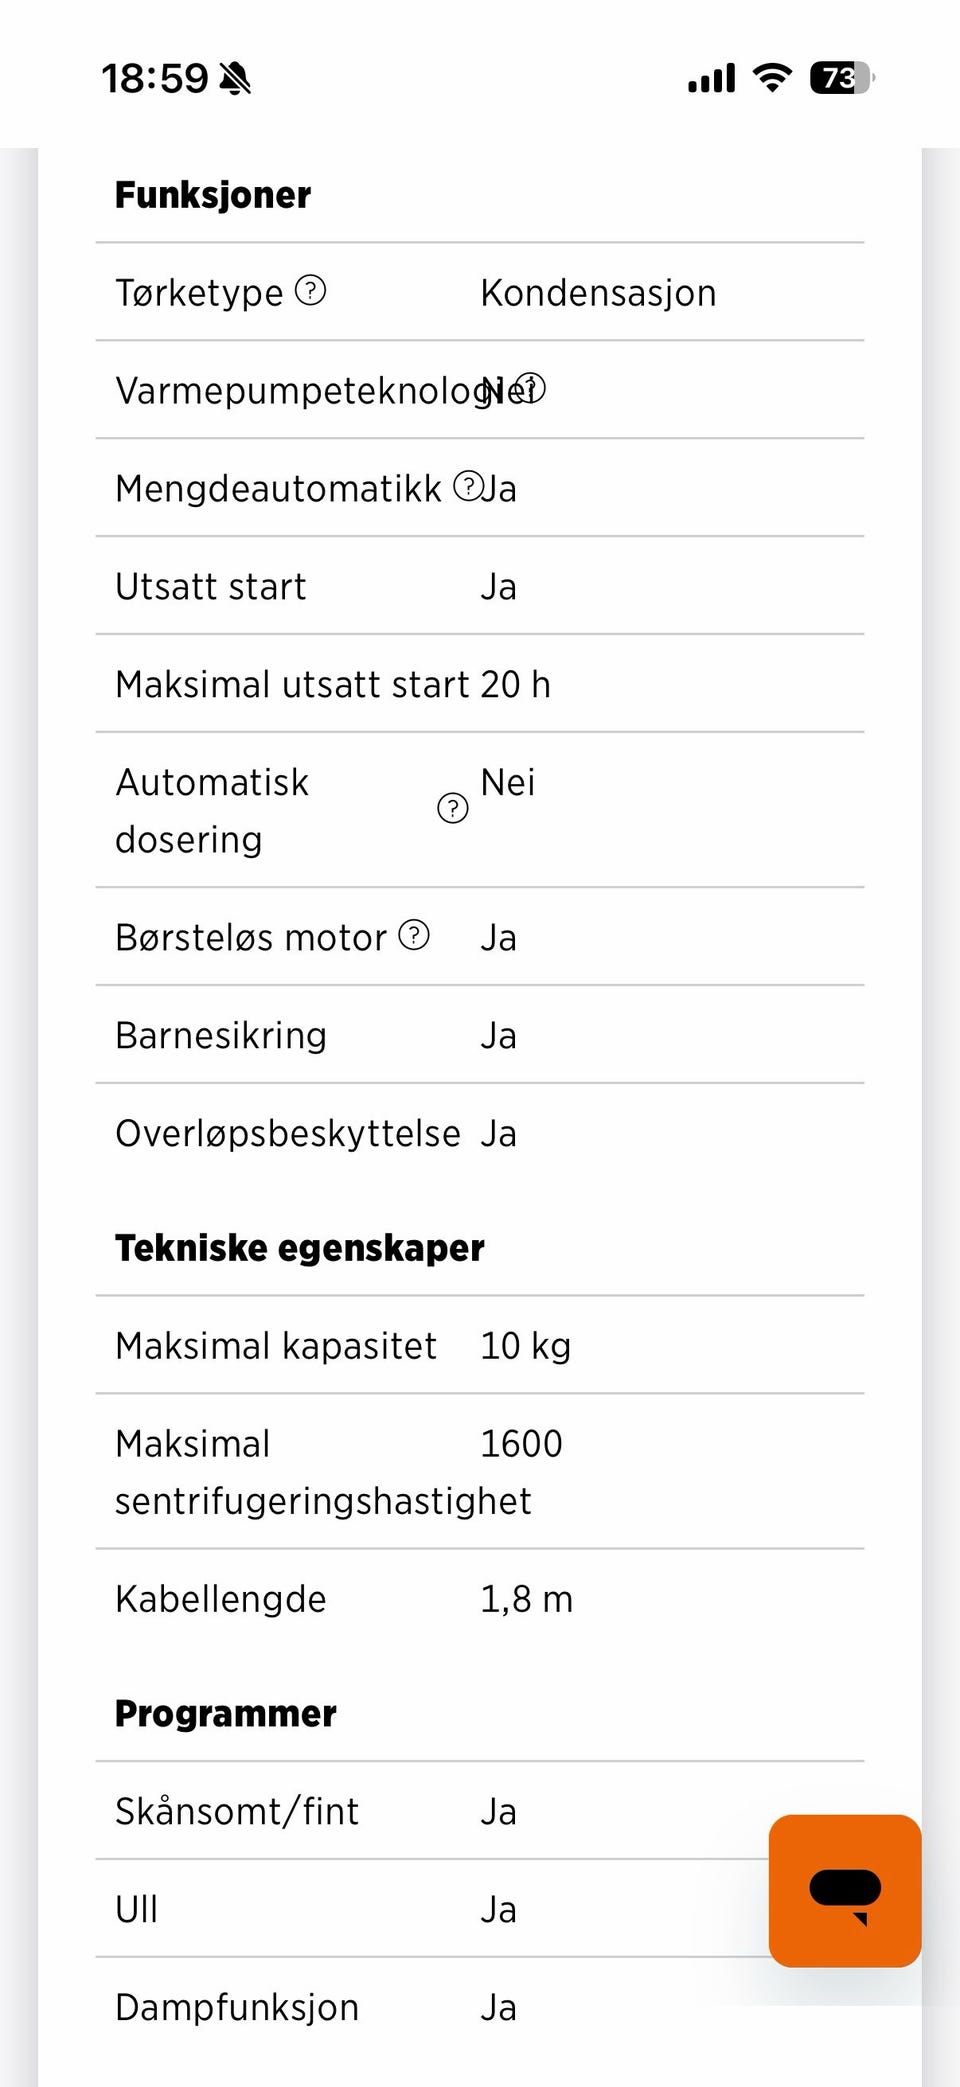Image resolution: width=960 pixels, height=2087 pixels.
Task: Tap the Kabellengde 1,8 m value
Action: 527,1599
